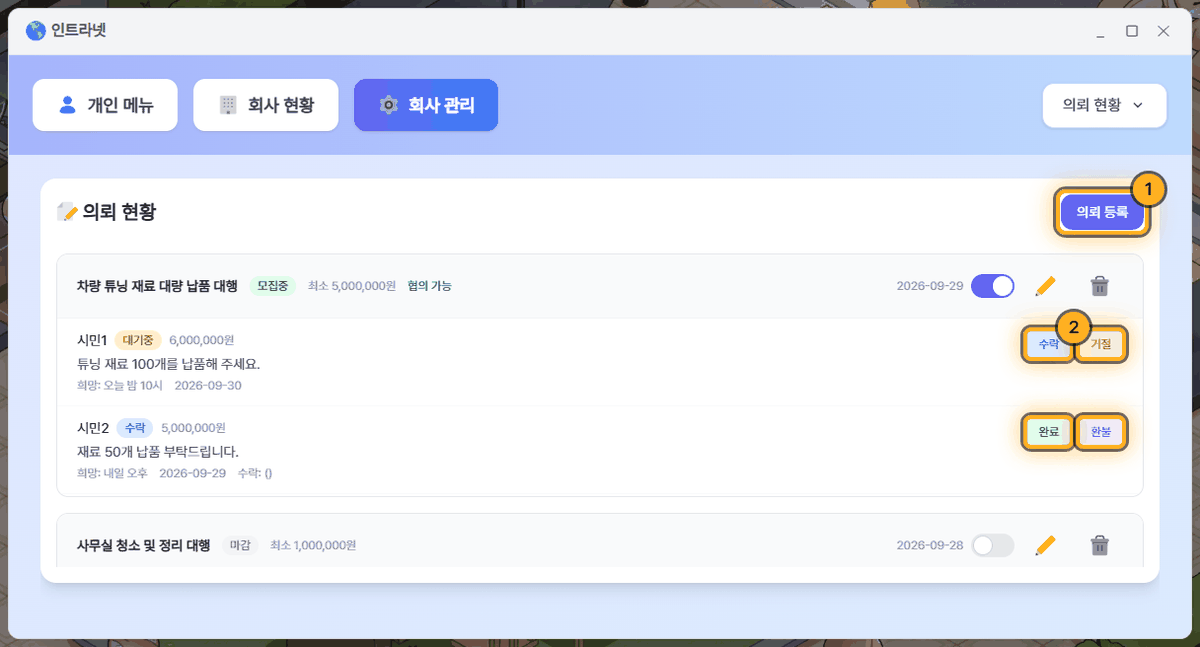The height and width of the screenshot is (647, 1200).
Task: Turn off the 차량 튜닝 재료 대량 납품 대행 switch
Action: [993, 286]
